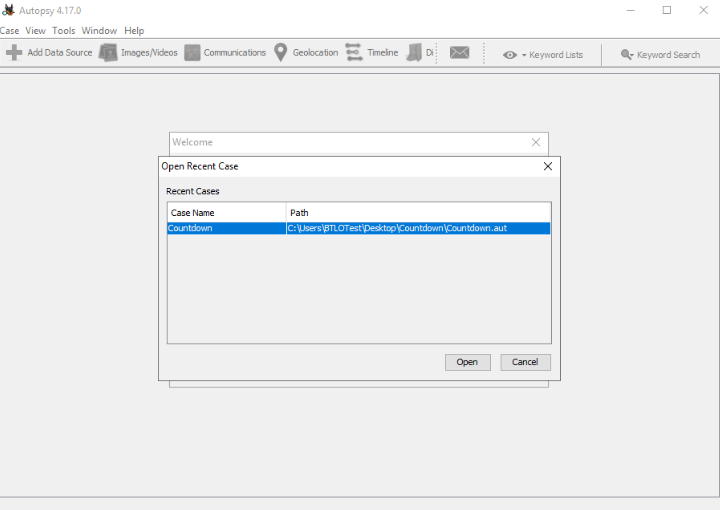The height and width of the screenshot is (510, 720).
Task: Select the Countdown case row
Action: 359,228
